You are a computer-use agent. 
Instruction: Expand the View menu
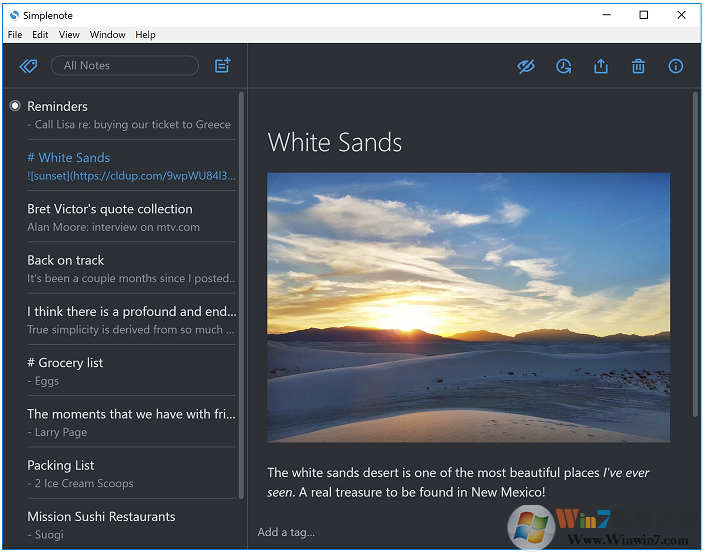pyautogui.click(x=69, y=35)
